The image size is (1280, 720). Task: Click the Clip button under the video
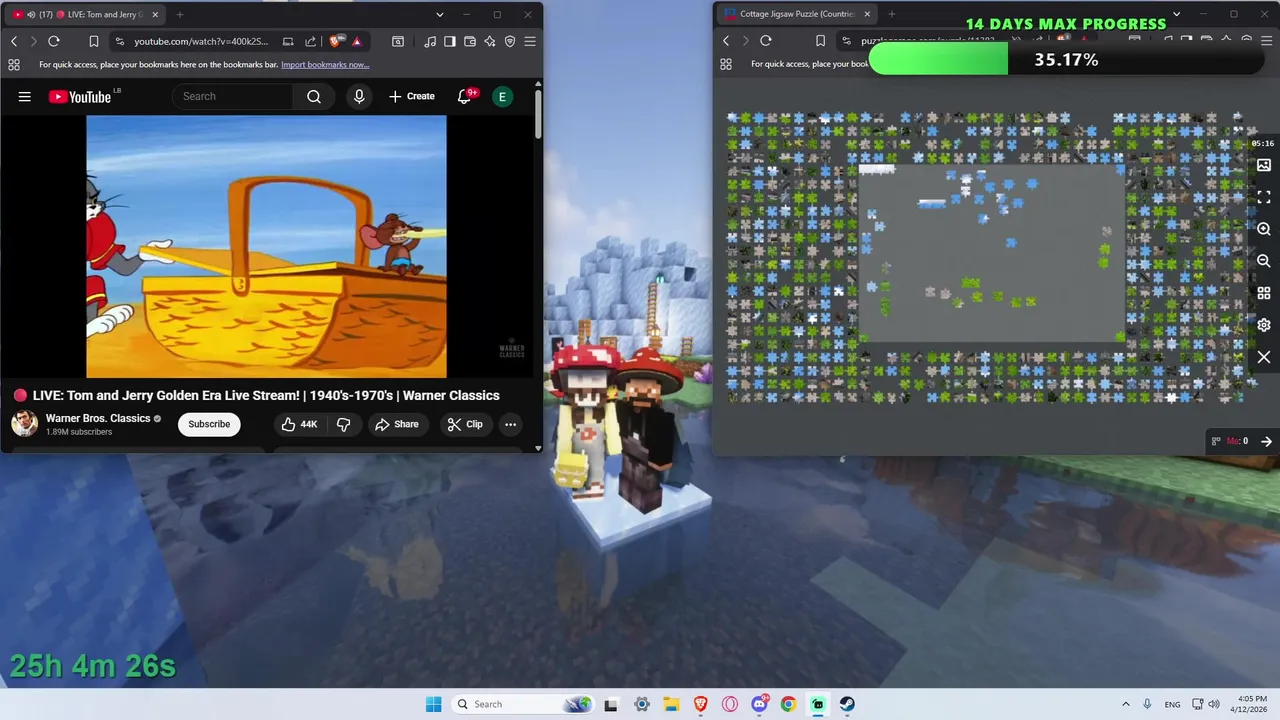click(465, 424)
